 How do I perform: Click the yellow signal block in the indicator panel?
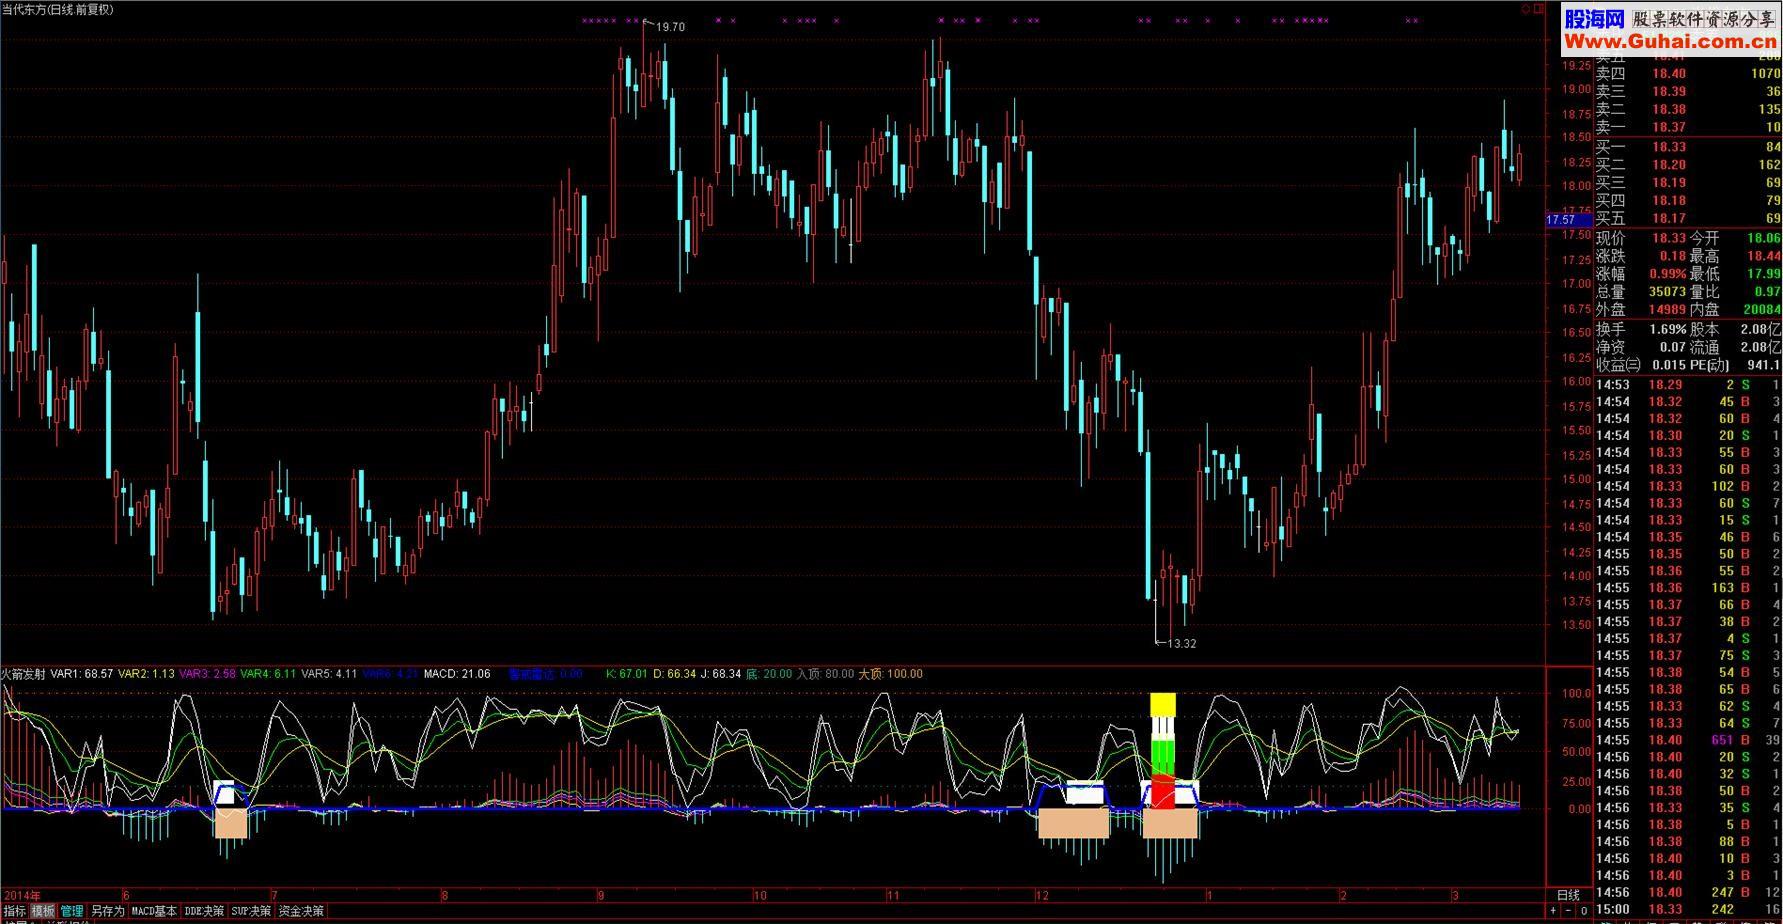pyautogui.click(x=1163, y=705)
